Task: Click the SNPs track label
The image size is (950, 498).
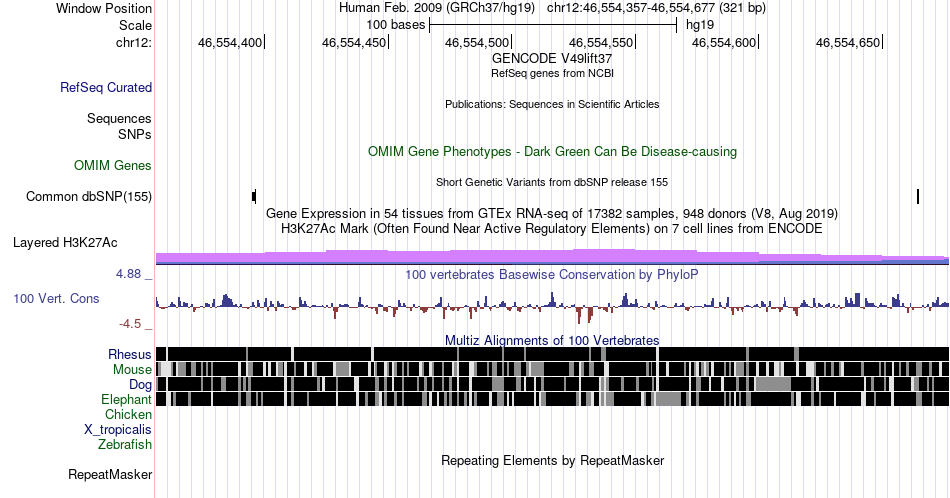Action: (135, 134)
